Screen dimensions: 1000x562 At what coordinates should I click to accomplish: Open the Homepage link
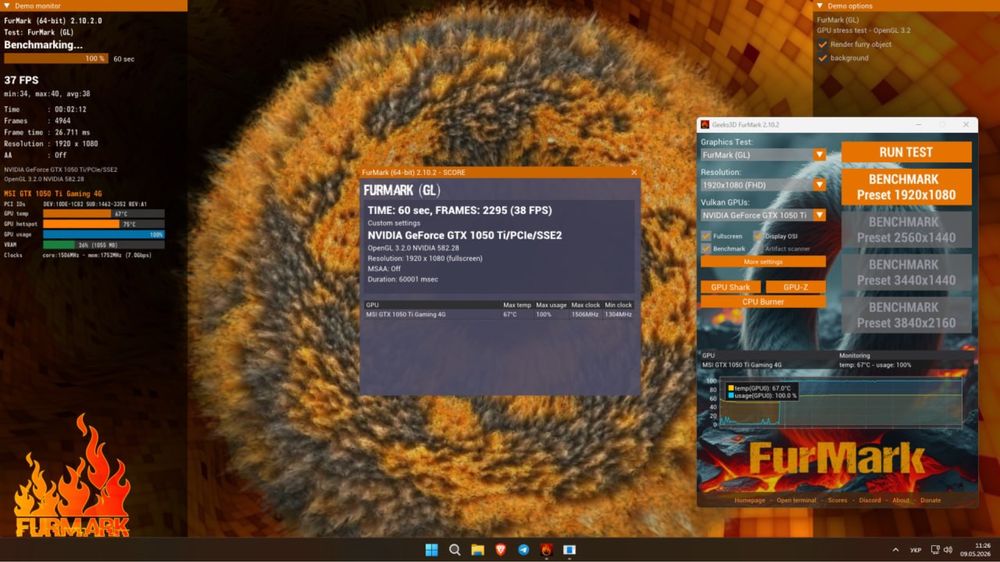tap(749, 501)
